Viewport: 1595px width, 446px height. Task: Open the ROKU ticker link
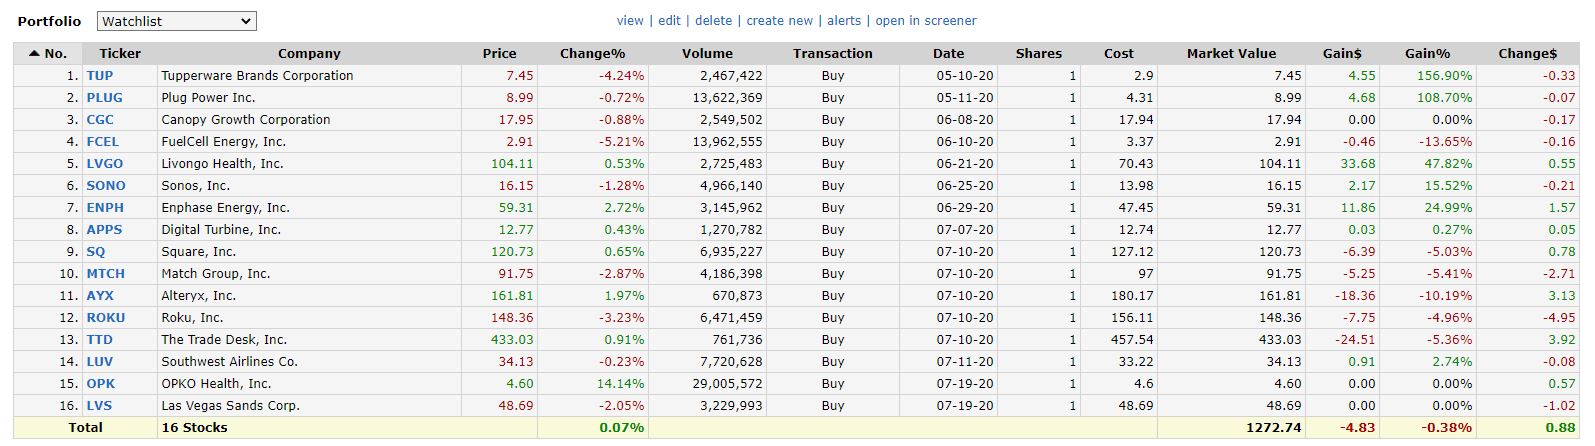tap(106, 318)
